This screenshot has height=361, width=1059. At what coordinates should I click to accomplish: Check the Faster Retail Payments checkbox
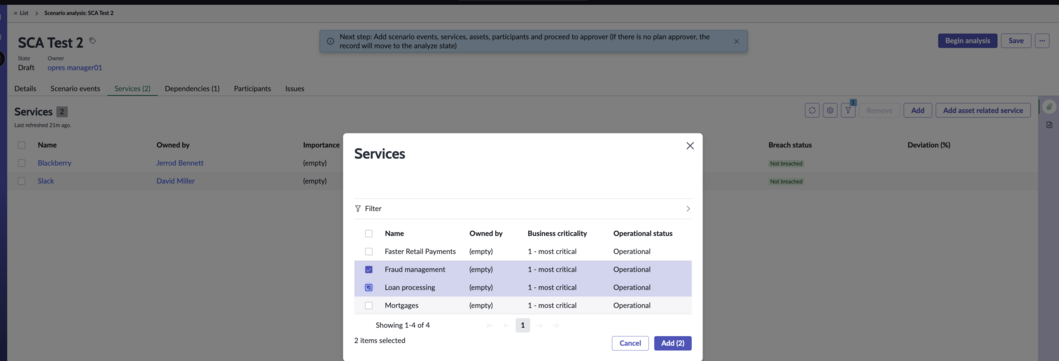[369, 251]
